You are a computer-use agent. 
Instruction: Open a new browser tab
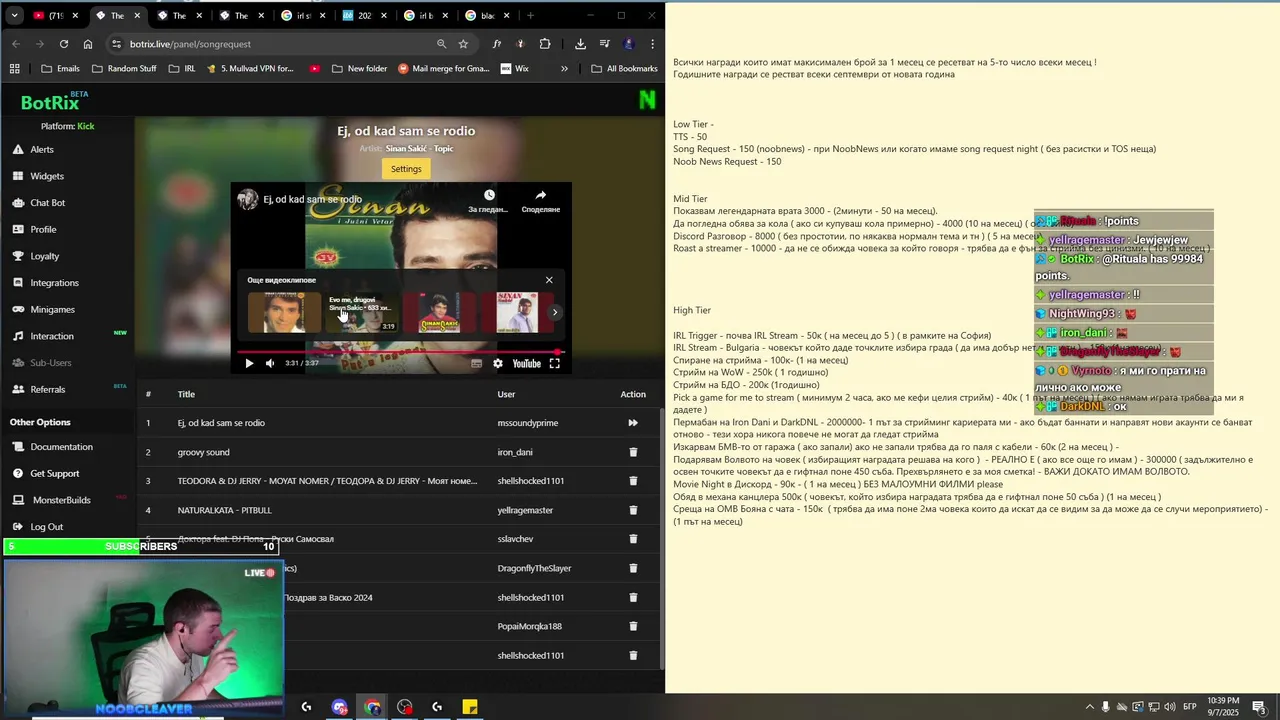coord(530,15)
